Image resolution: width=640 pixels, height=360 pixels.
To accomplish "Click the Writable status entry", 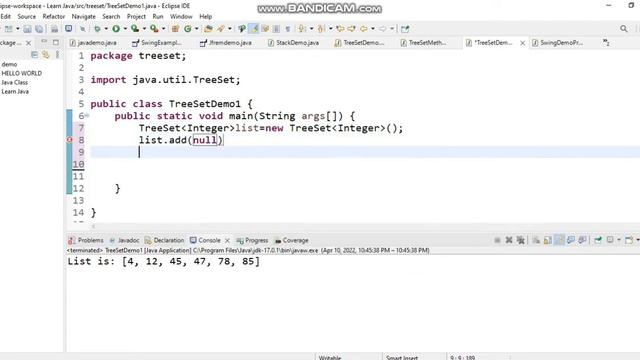I will (330, 358).
